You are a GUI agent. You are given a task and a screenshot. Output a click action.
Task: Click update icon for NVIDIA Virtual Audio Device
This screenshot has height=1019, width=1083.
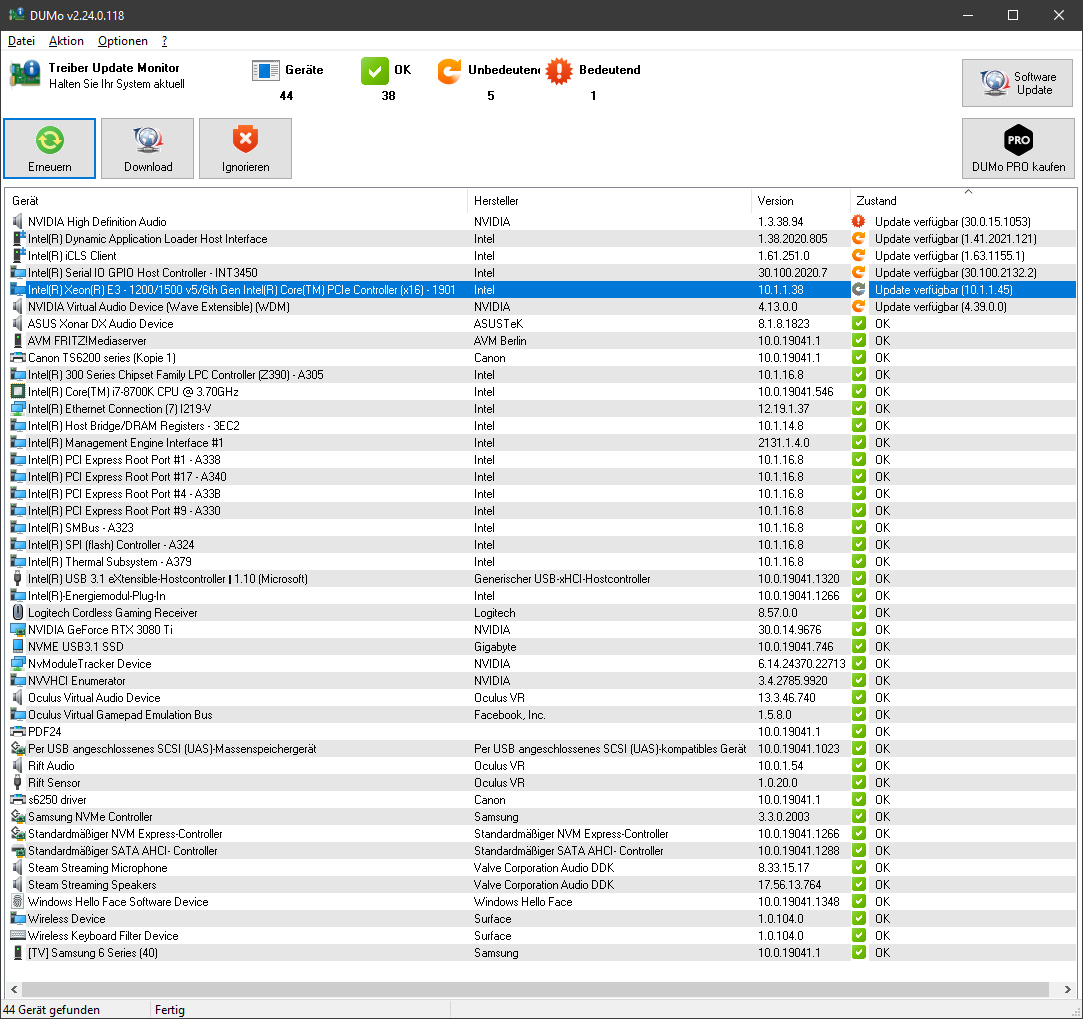(x=859, y=306)
